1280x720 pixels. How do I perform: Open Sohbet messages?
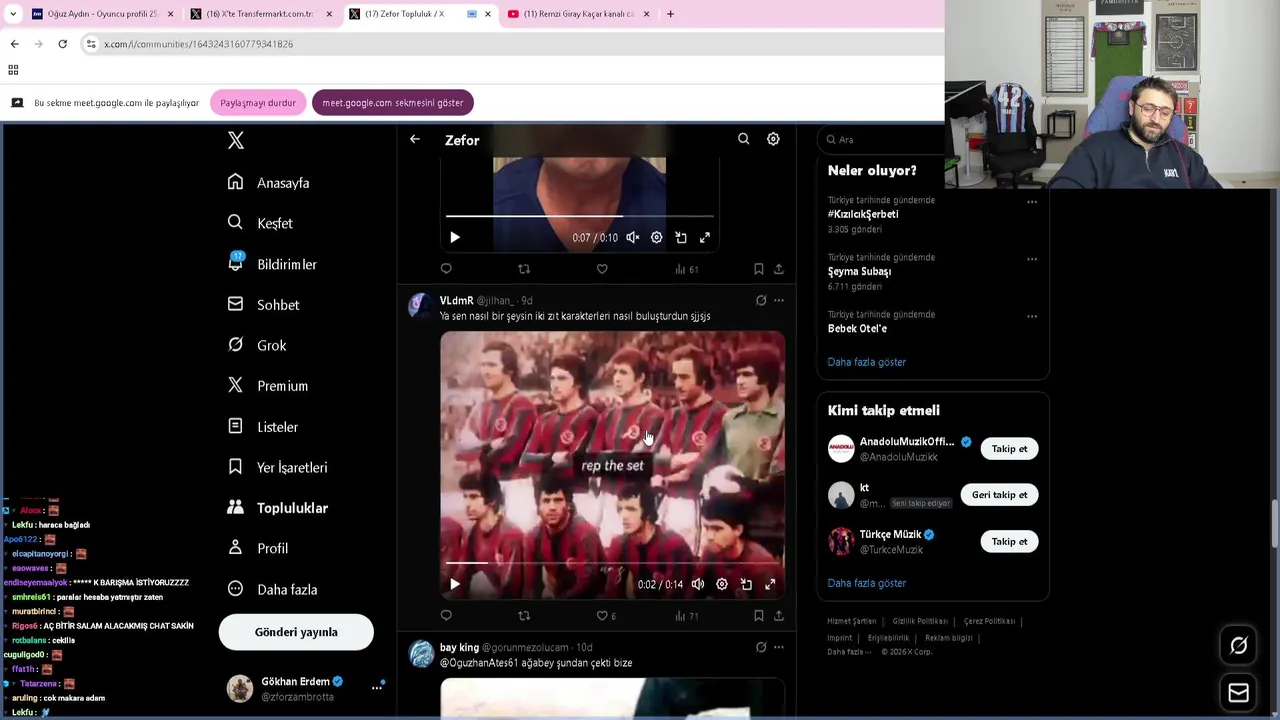pyautogui.click(x=263, y=305)
